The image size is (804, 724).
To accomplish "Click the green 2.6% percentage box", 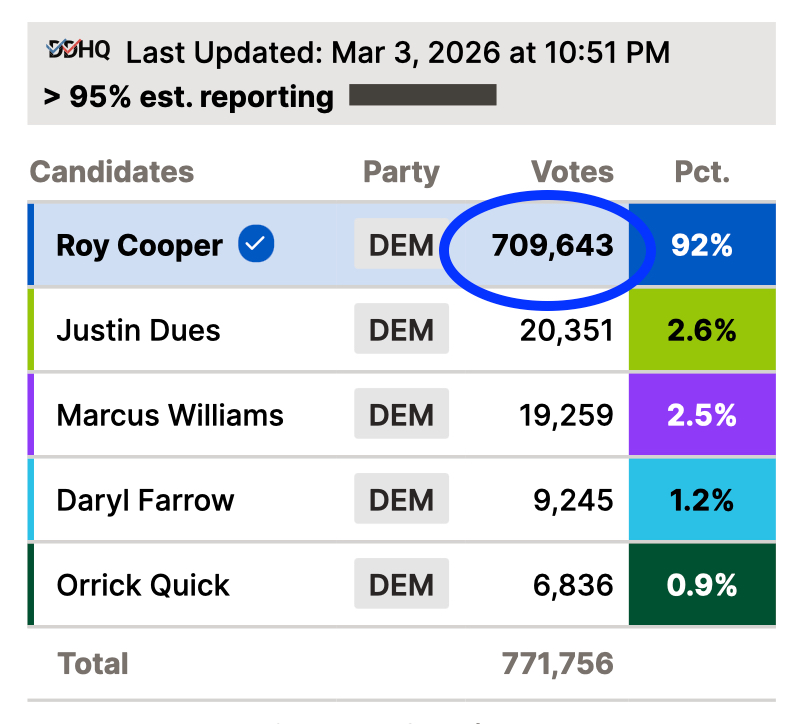I will [702, 330].
